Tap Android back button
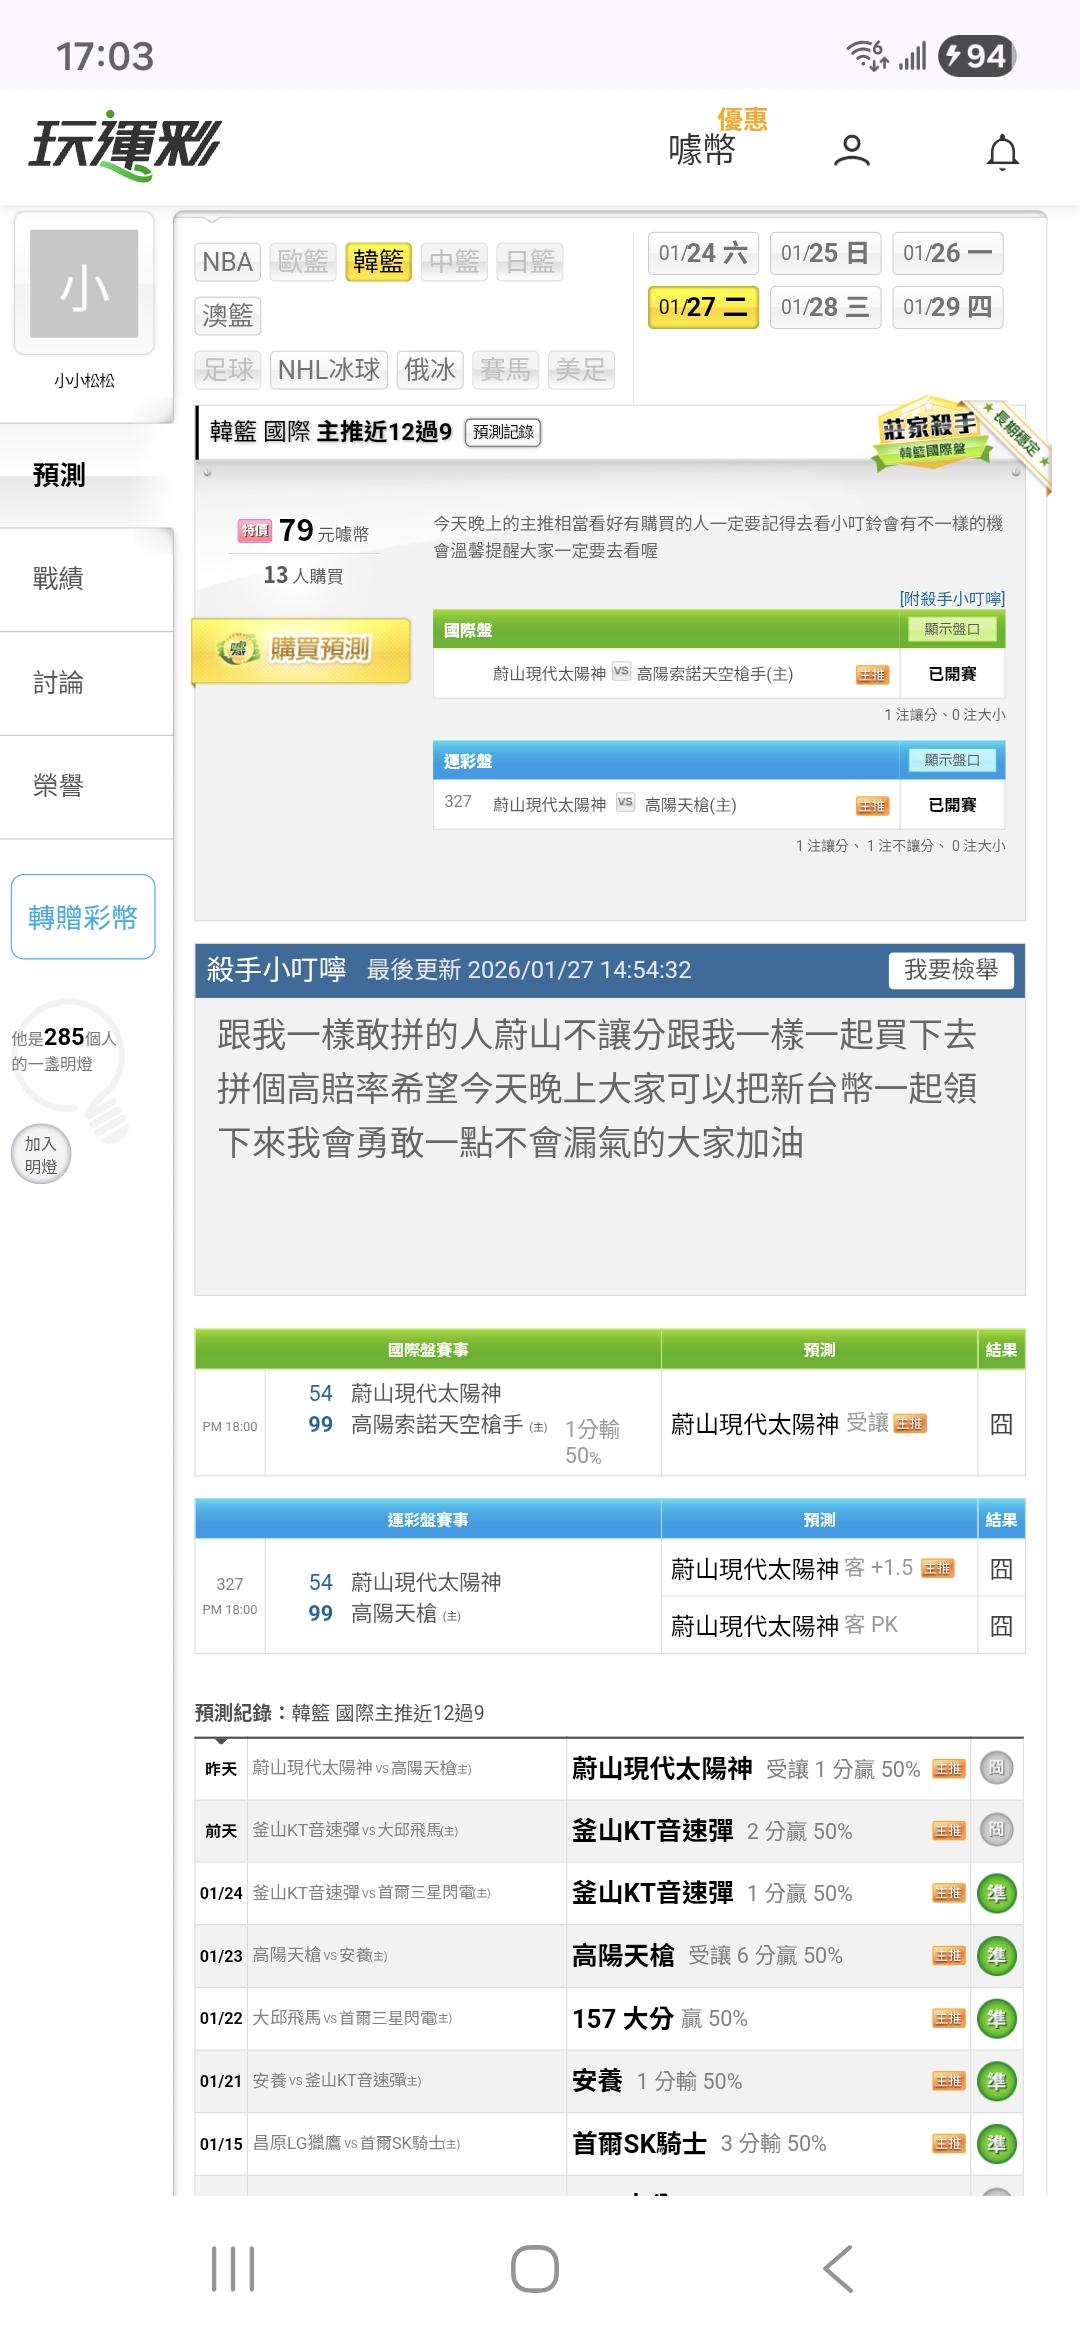 tap(838, 2268)
